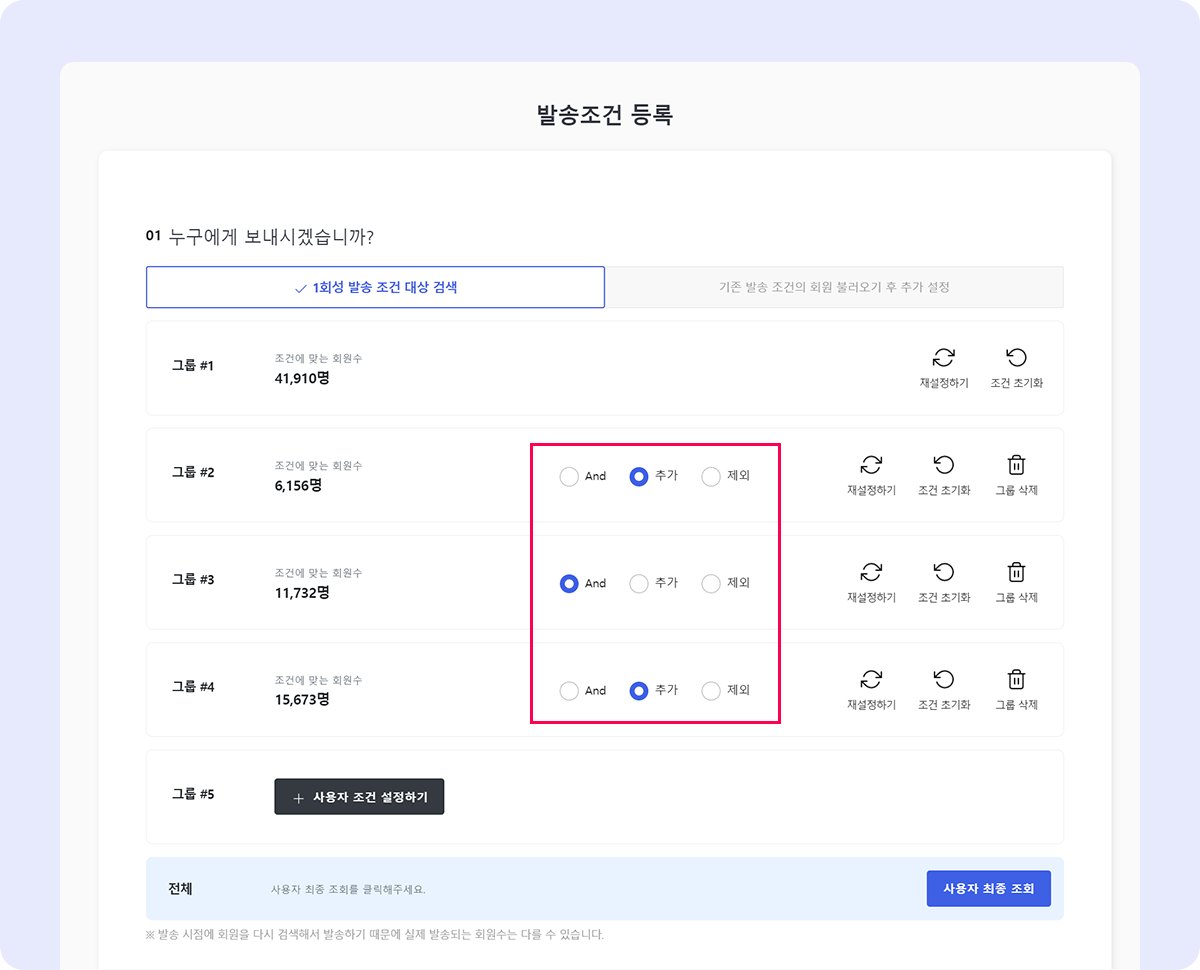Select the And radio for 그룹 #3
Image resolution: width=1200 pixels, height=970 pixels.
[x=569, y=583]
